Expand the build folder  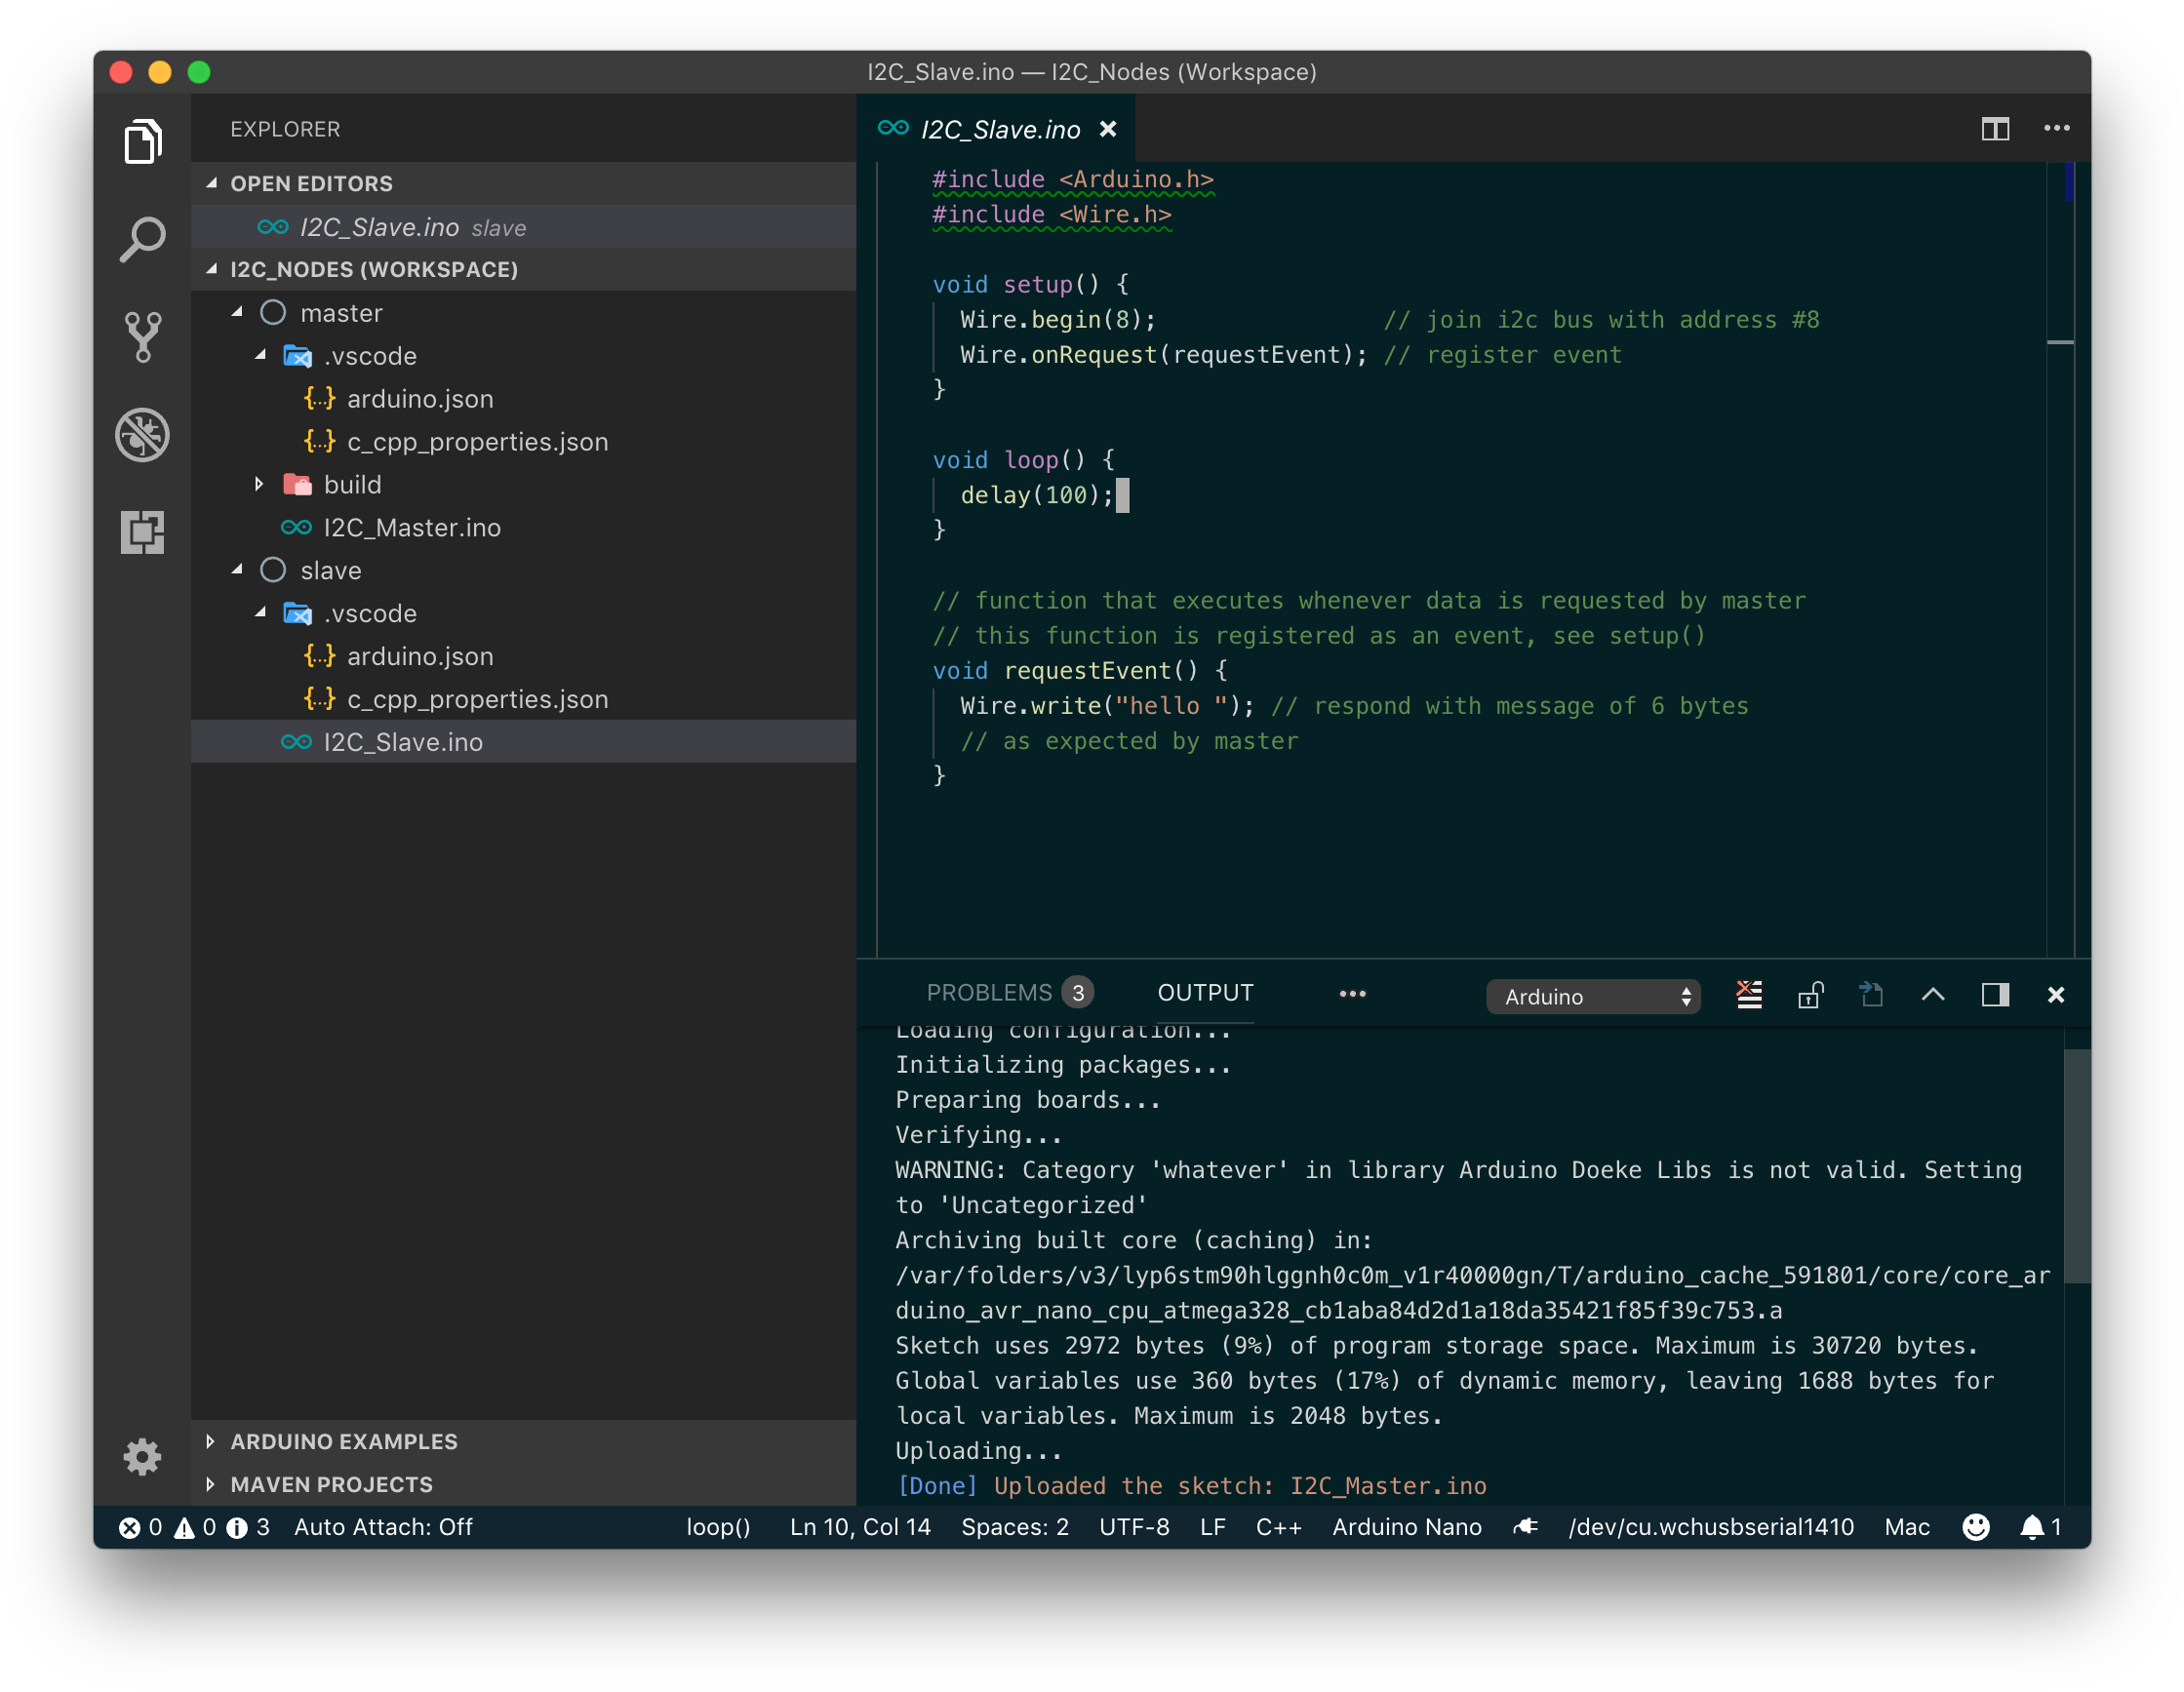tap(352, 485)
